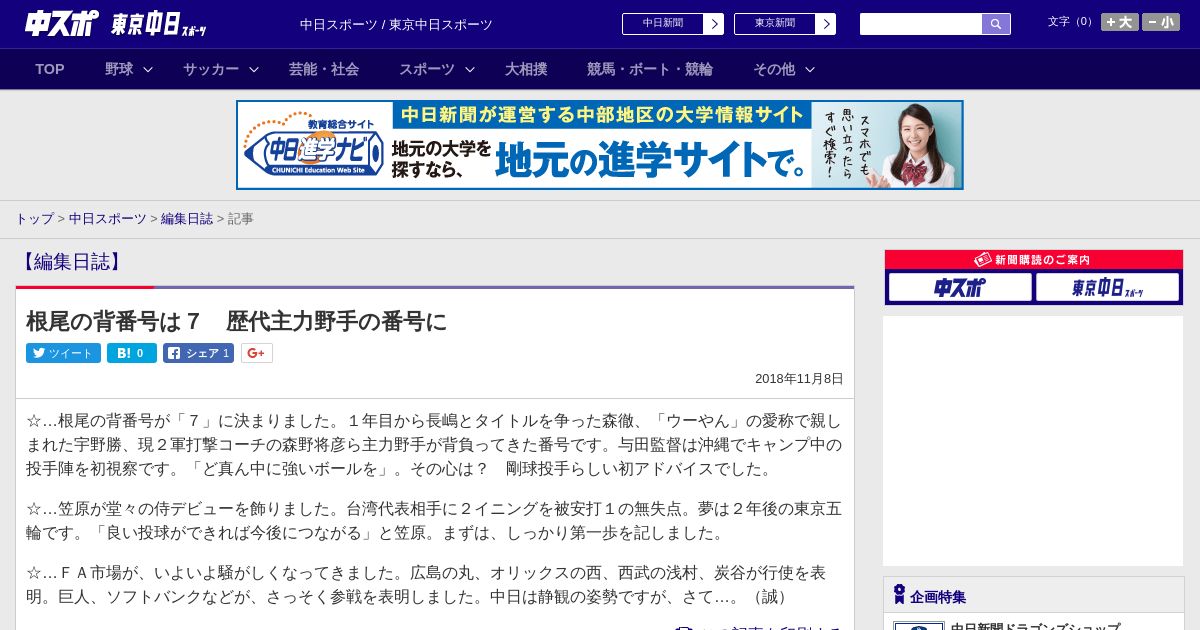
Task: Expand the サッカー dropdown chevron
Action: tap(254, 69)
